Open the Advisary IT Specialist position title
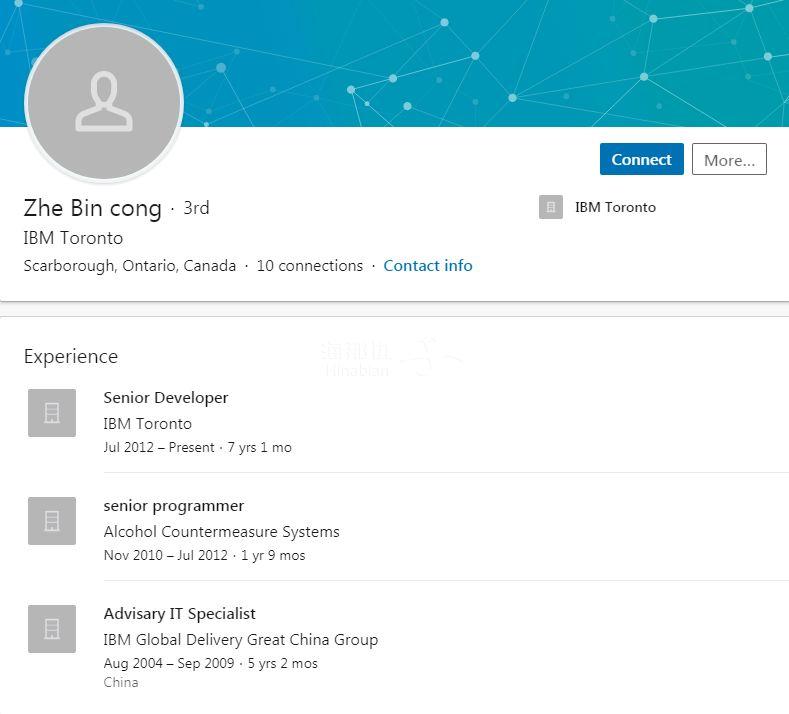The height and width of the screenshot is (714, 789). pyautogui.click(x=180, y=614)
